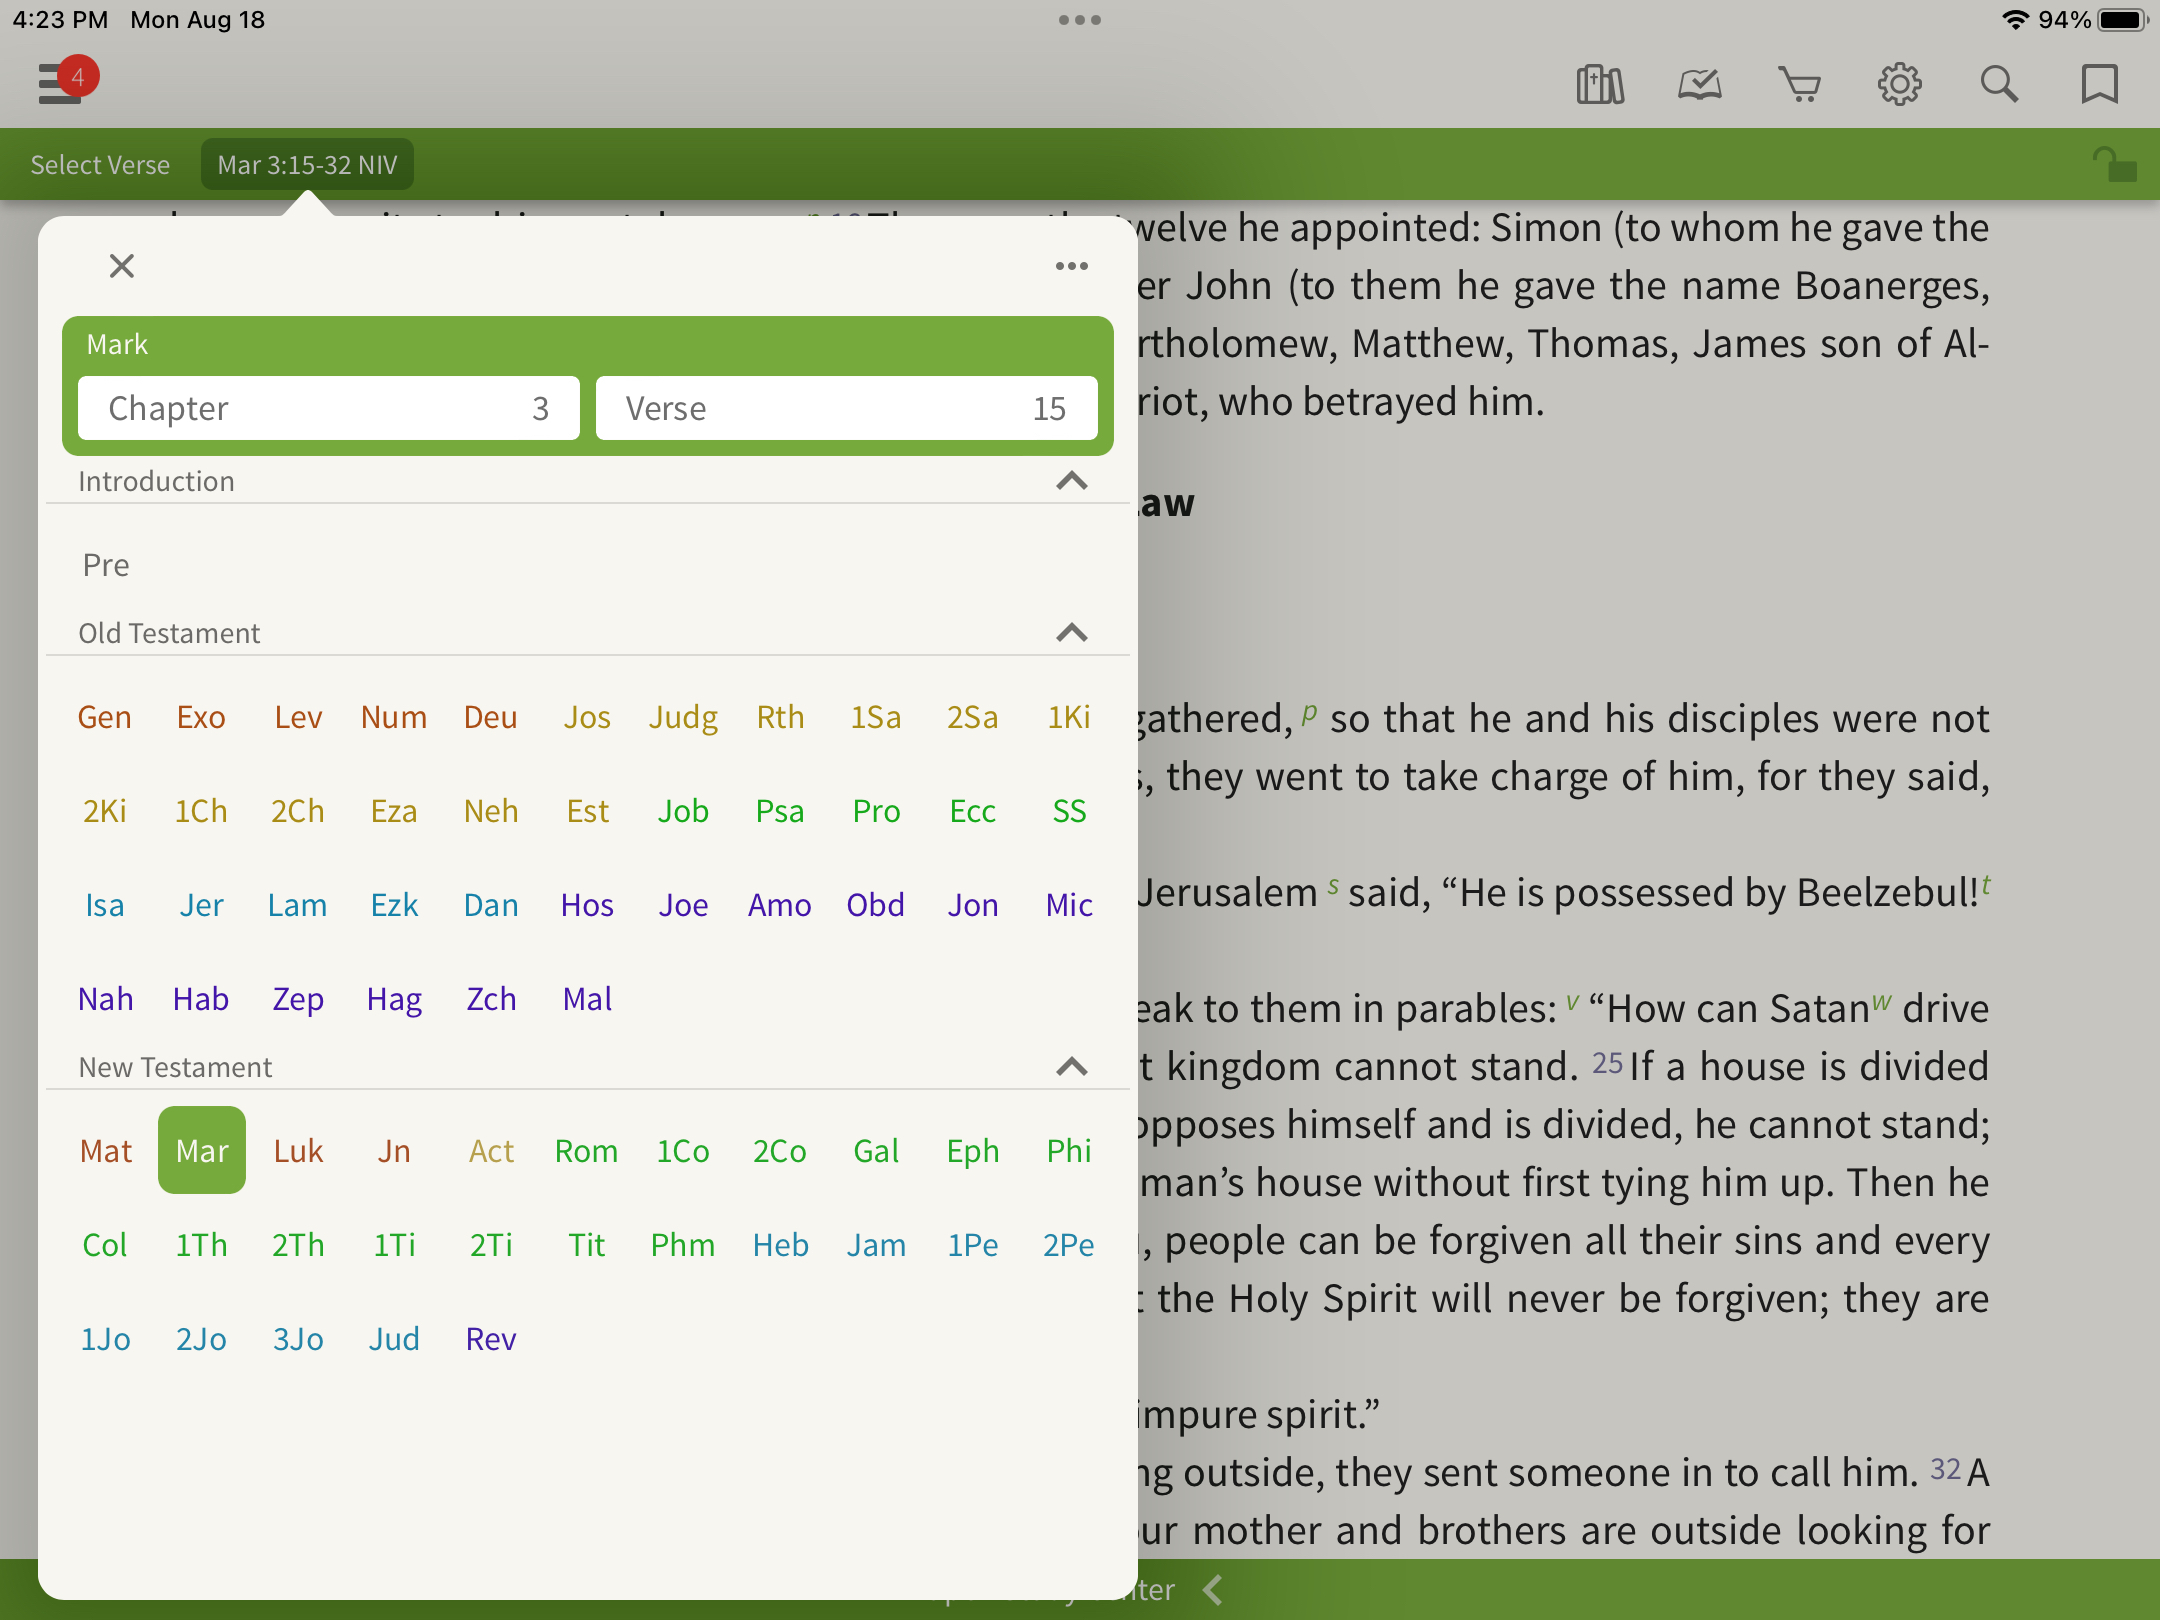2160x1620 pixels.
Task: Tap the search magnifier icon
Action: (1999, 85)
